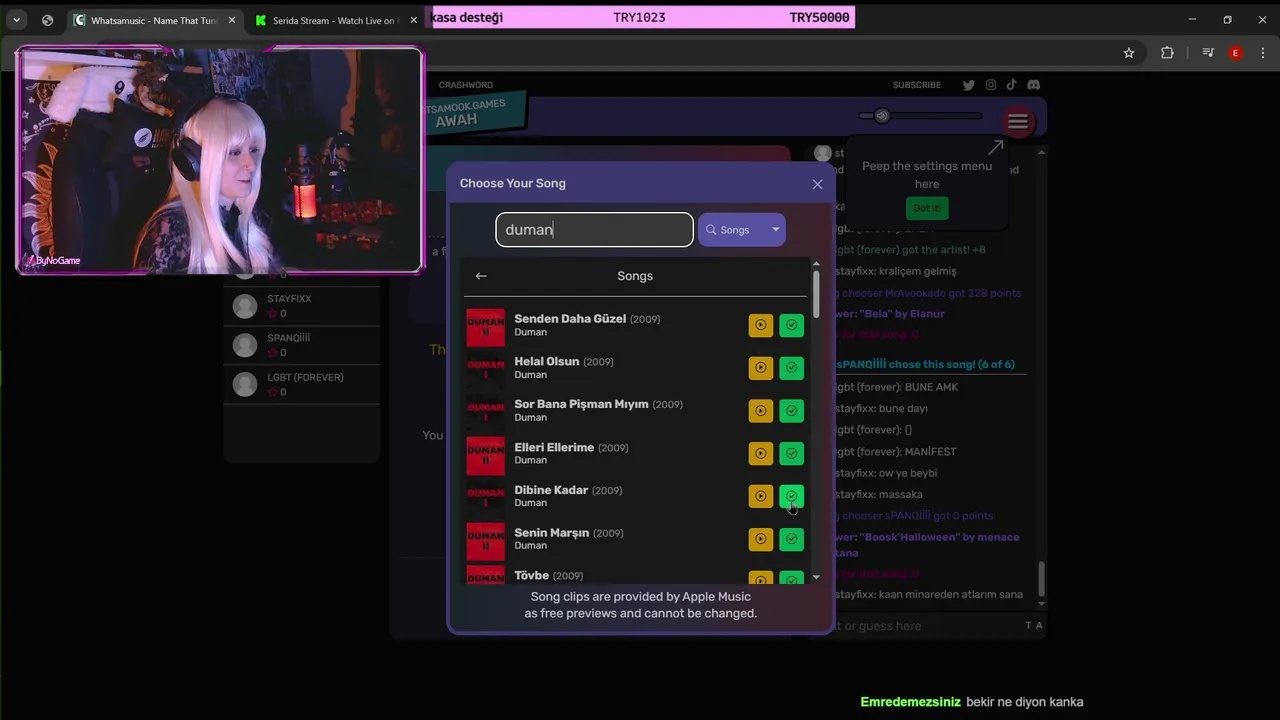Image resolution: width=1280 pixels, height=720 pixels.
Task: Preview the song Helal Olsun
Action: tap(761, 368)
